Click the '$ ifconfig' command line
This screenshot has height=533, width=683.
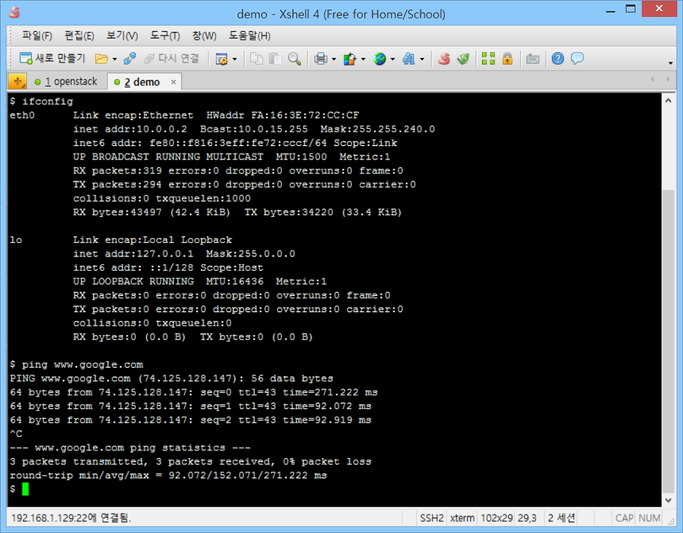pos(41,101)
